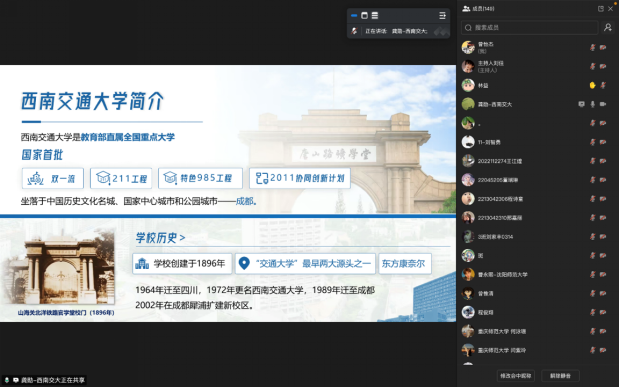Click the 修改会中昵称 rename button
Screen dimensions: 620x388
[516, 376]
